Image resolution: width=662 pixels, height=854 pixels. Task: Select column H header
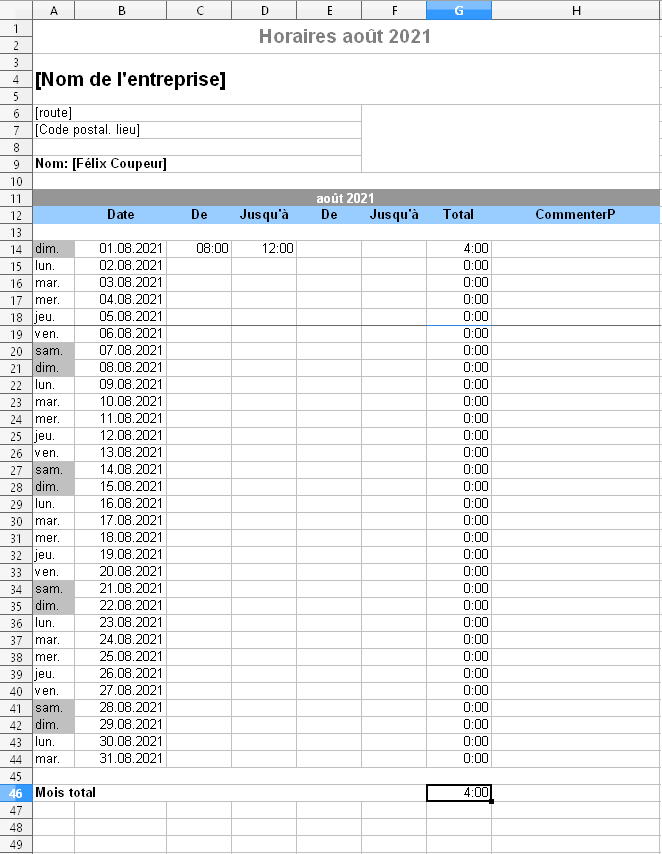click(576, 10)
